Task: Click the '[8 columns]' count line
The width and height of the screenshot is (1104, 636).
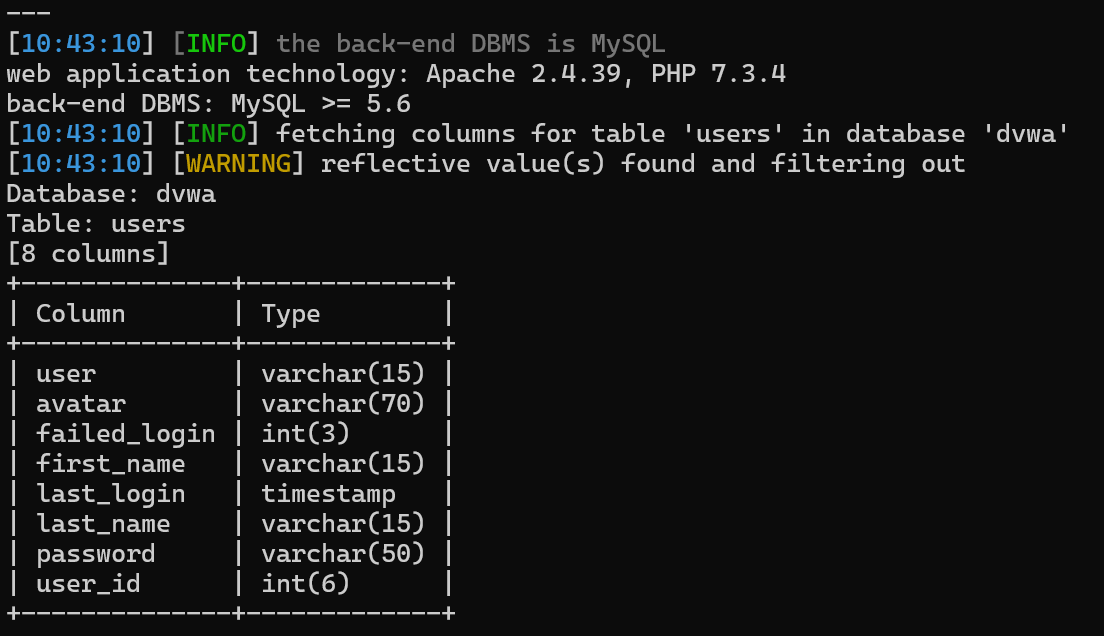Action: (x=88, y=254)
